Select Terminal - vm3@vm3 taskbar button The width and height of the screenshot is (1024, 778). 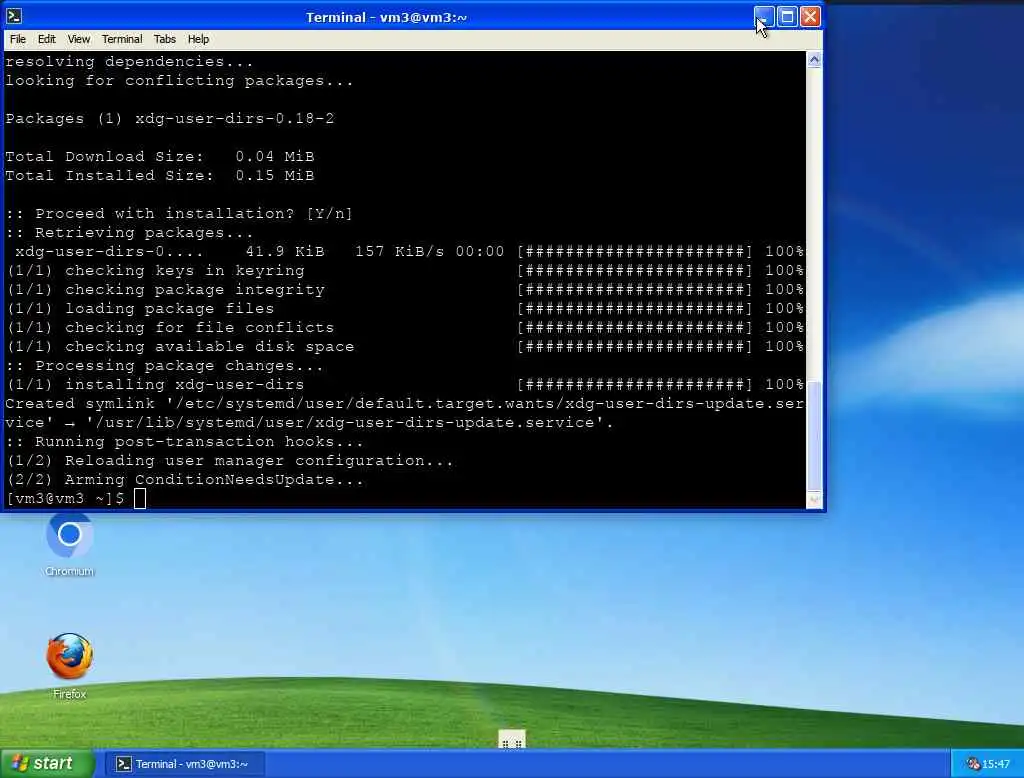185,764
